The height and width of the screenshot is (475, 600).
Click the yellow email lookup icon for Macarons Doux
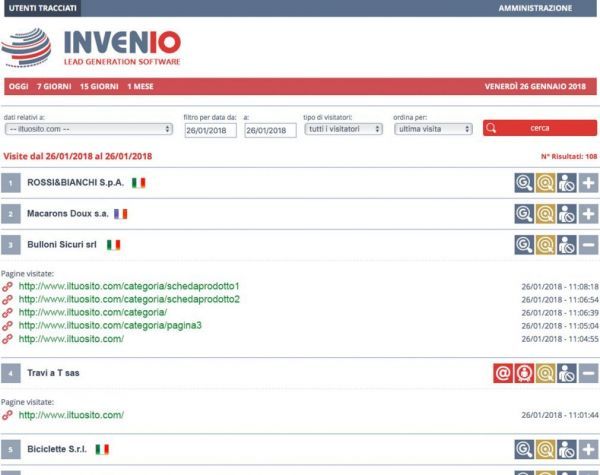tap(545, 214)
